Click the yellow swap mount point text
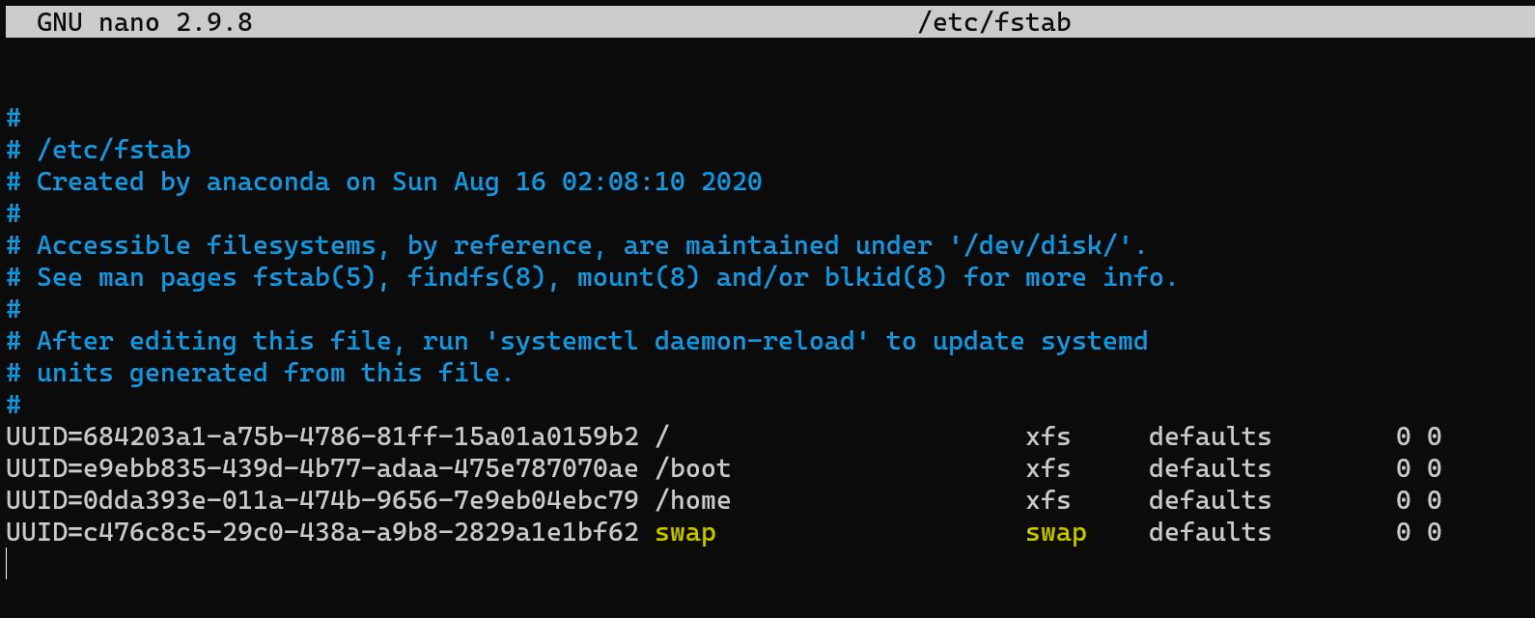 click(686, 532)
